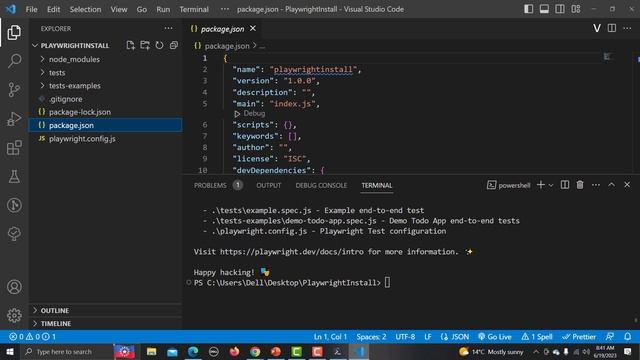This screenshot has height=360, width=640.
Task: Open the Explorer view in activity bar
Action: coord(14,33)
